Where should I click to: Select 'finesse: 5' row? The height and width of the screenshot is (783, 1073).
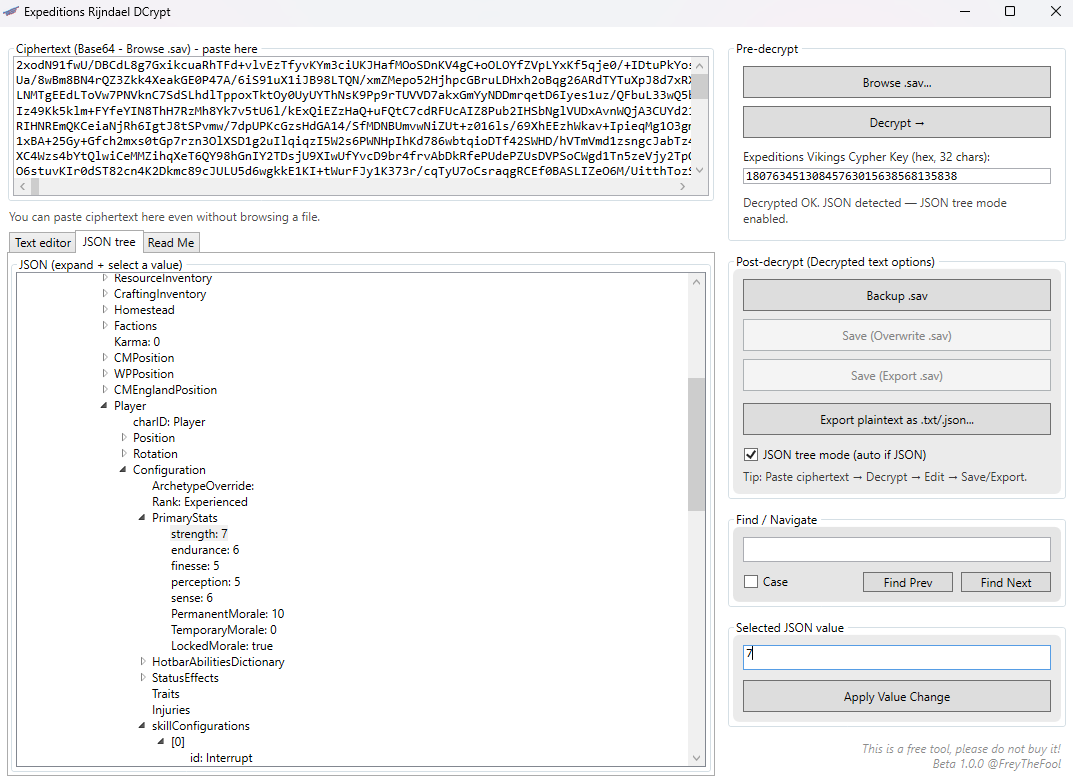pos(195,566)
